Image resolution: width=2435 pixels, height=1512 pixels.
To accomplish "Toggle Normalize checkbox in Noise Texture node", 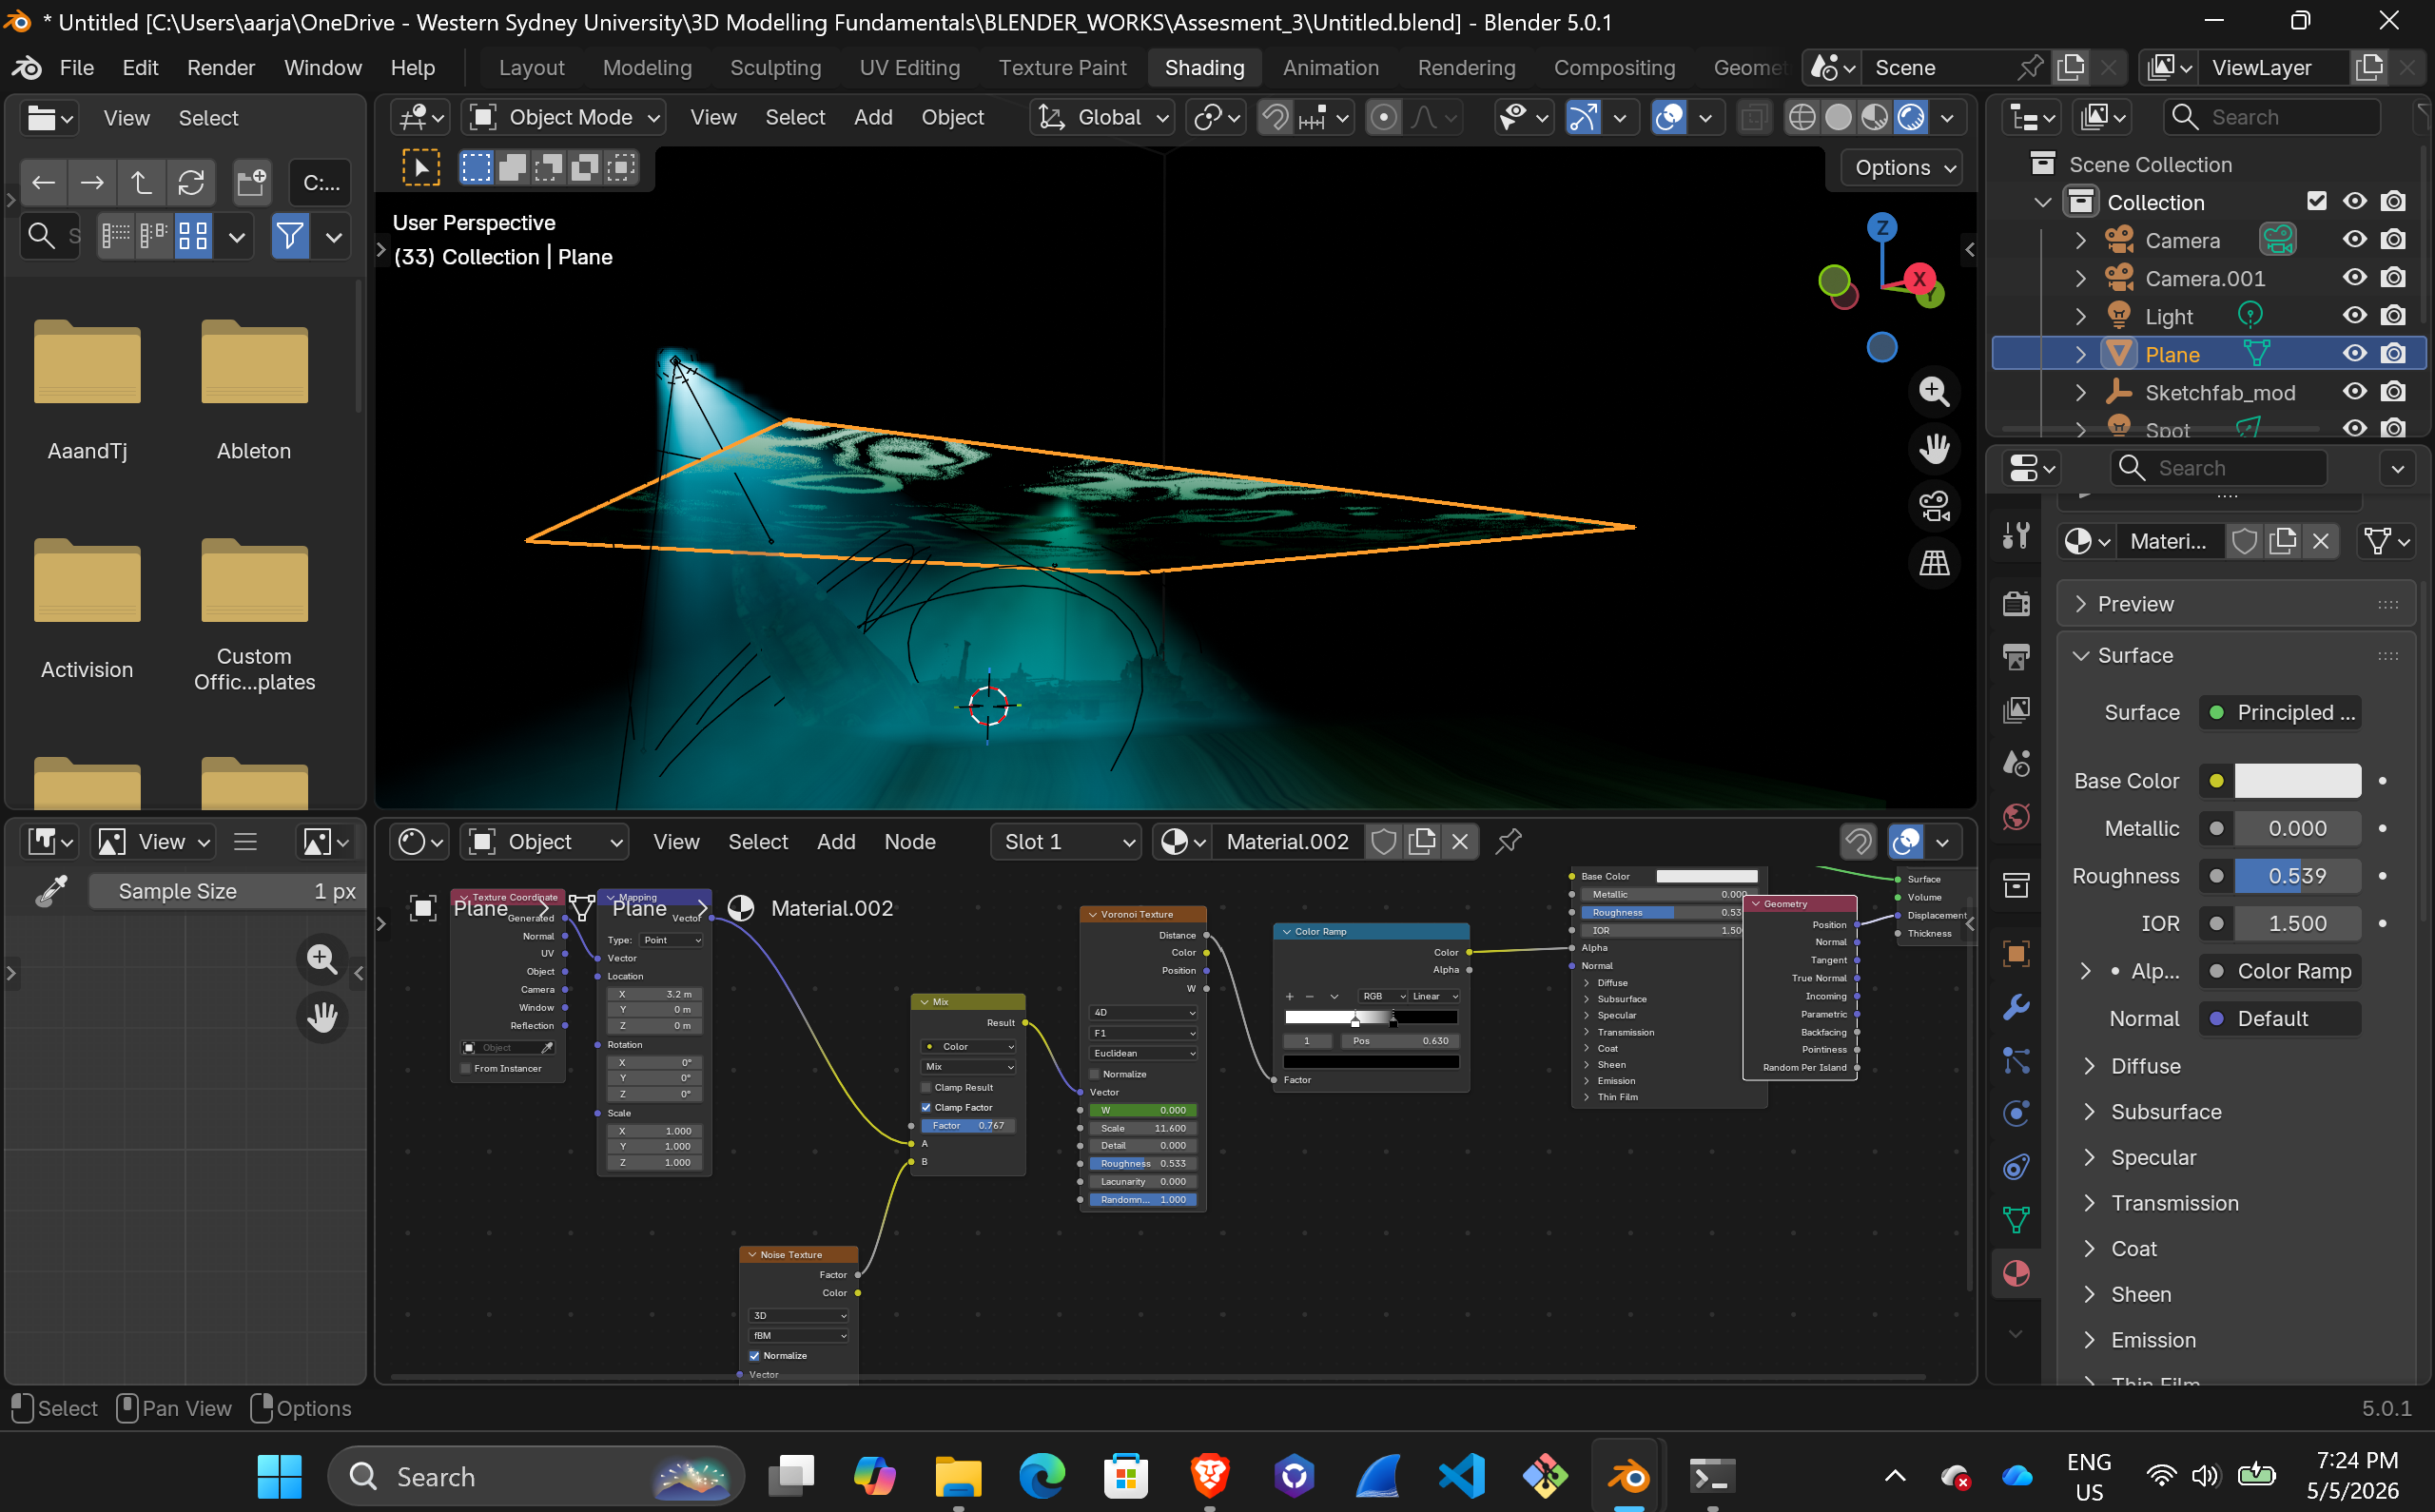I will tap(754, 1356).
